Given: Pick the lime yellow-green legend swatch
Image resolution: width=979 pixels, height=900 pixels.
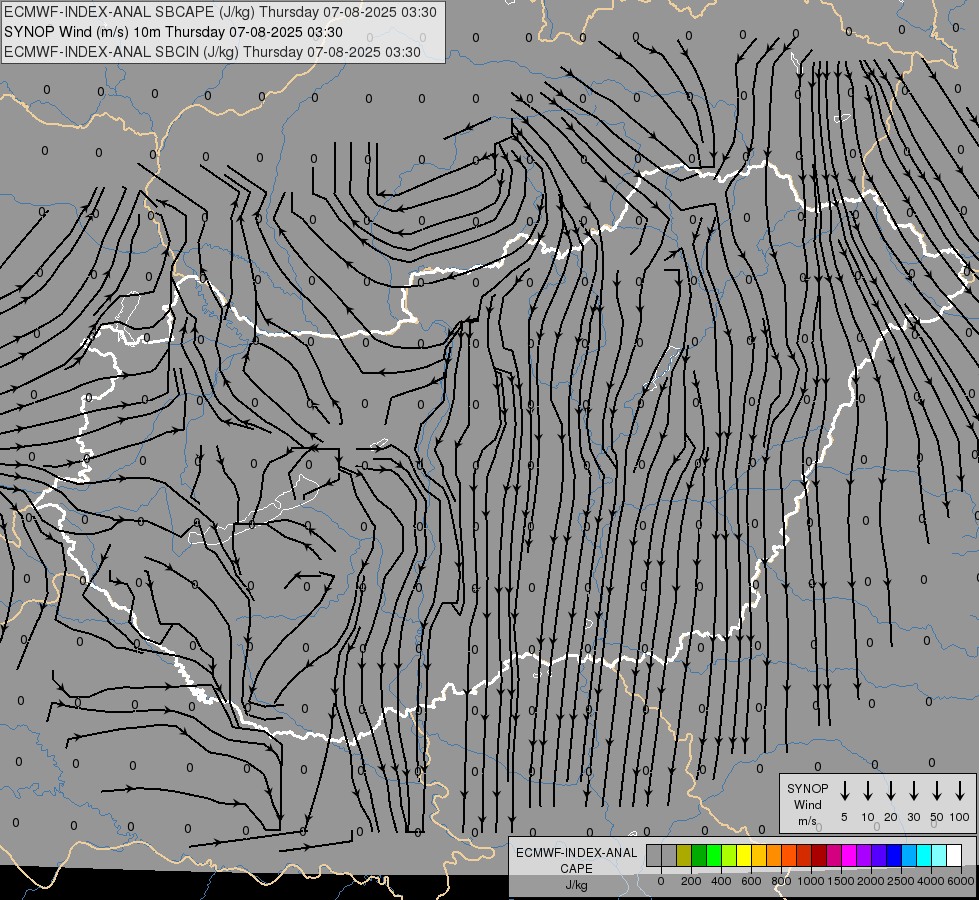Looking at the screenshot, I should [729, 855].
